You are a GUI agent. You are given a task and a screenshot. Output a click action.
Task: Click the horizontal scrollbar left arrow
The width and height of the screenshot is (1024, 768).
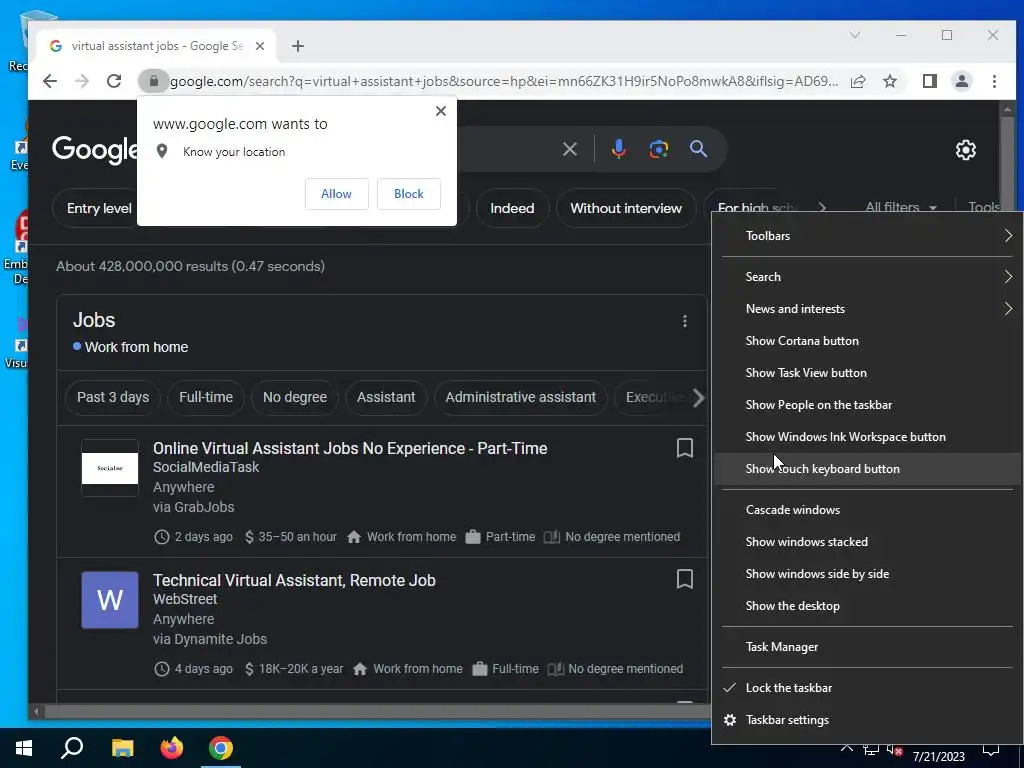(36, 711)
